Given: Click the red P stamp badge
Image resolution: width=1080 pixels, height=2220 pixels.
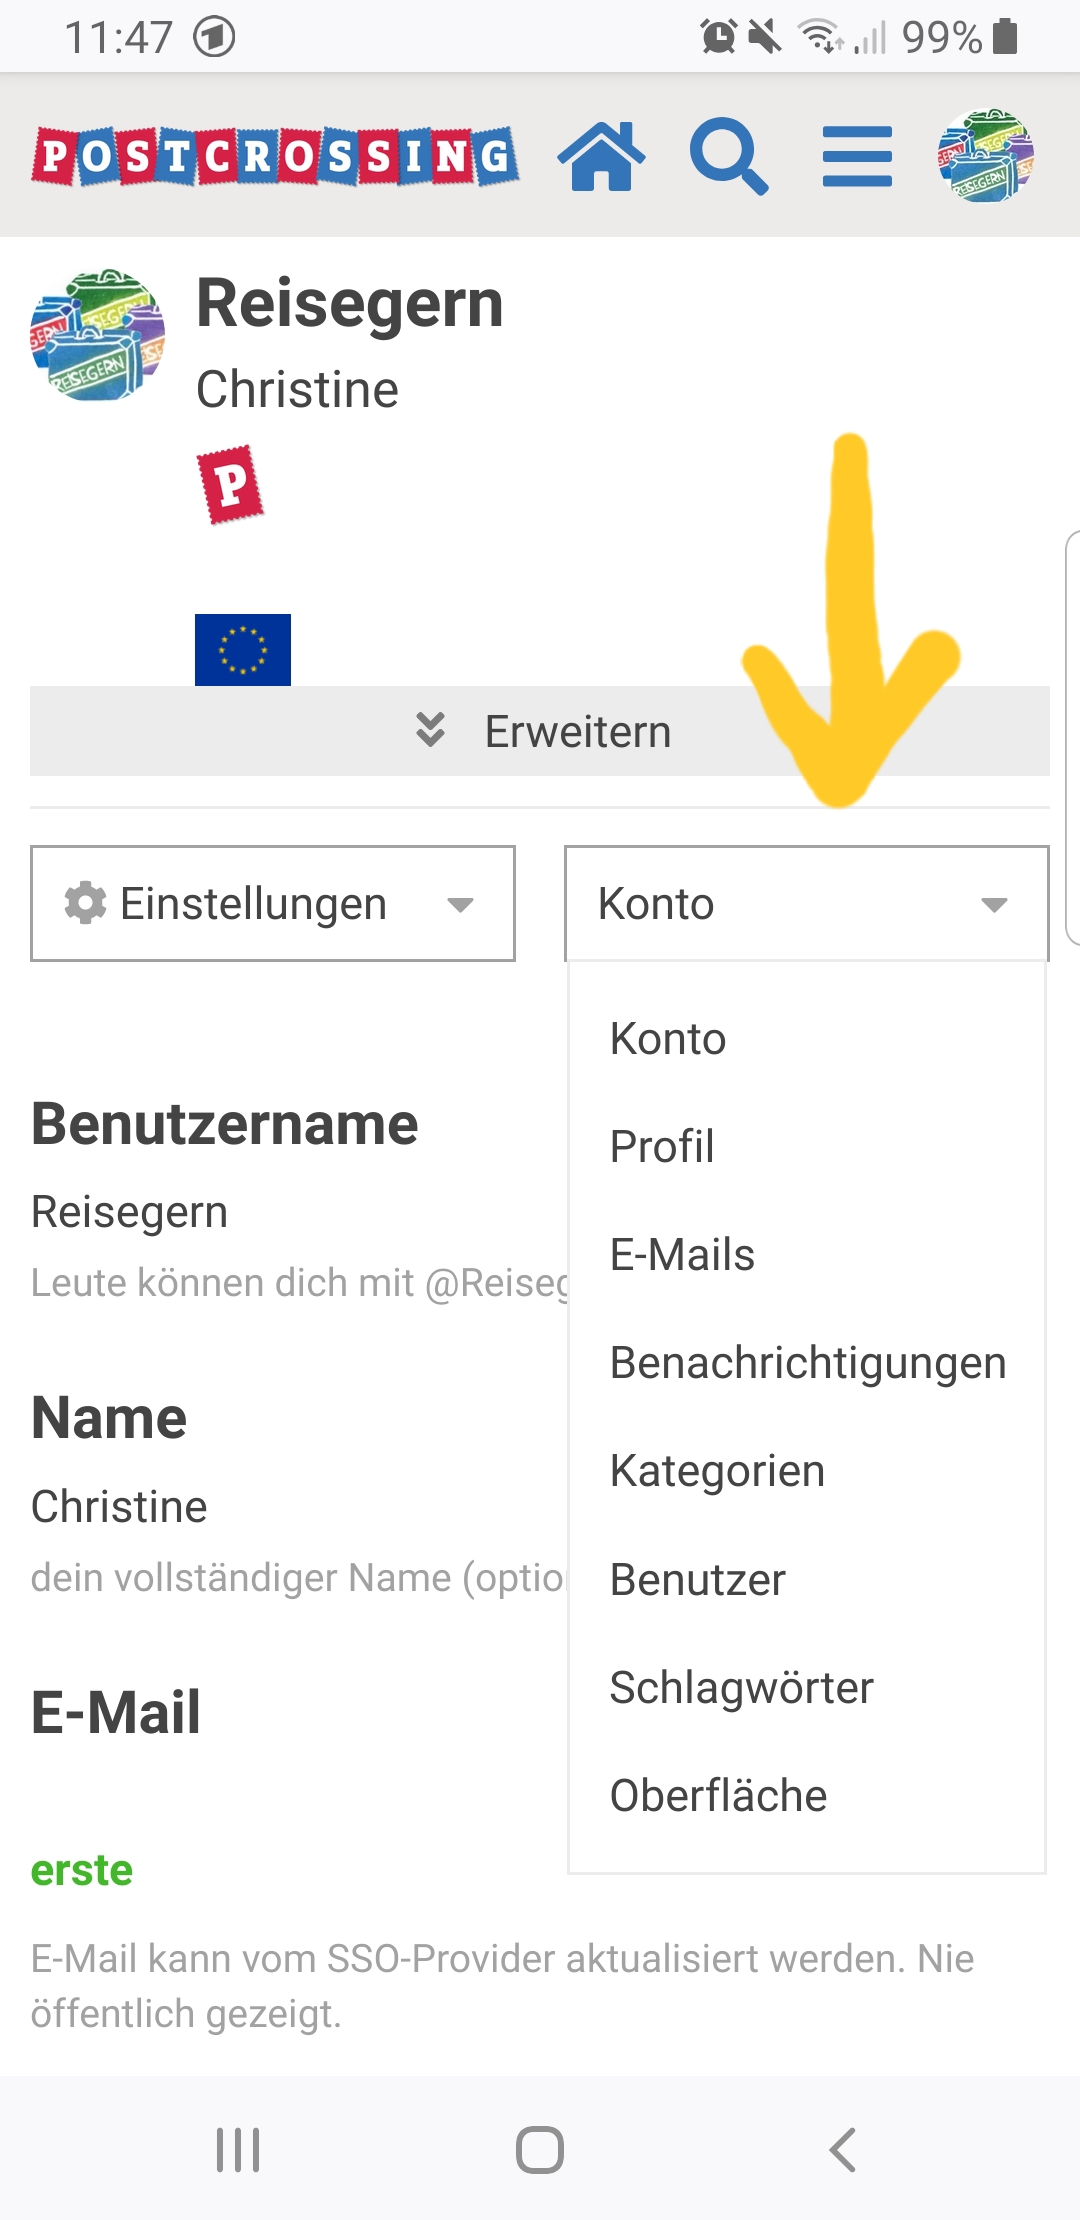Looking at the screenshot, I should 231,485.
